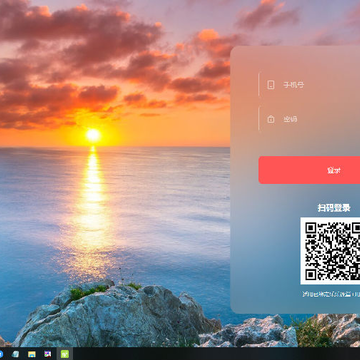This screenshot has height=360, width=360.
Task: Click the lock icon beside 密码
Action: (x=271, y=119)
